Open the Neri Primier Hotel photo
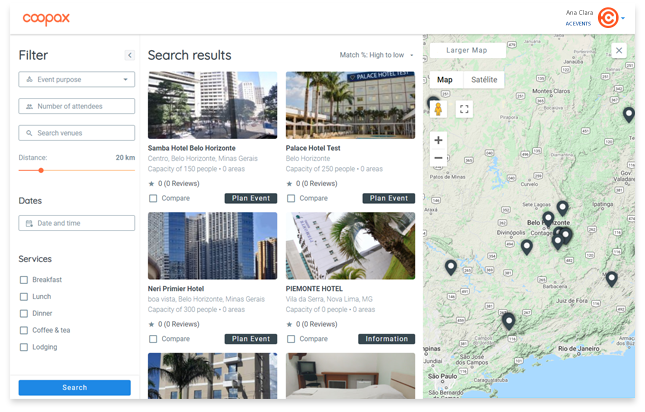Screen dimensions: 645x412 coord(212,245)
